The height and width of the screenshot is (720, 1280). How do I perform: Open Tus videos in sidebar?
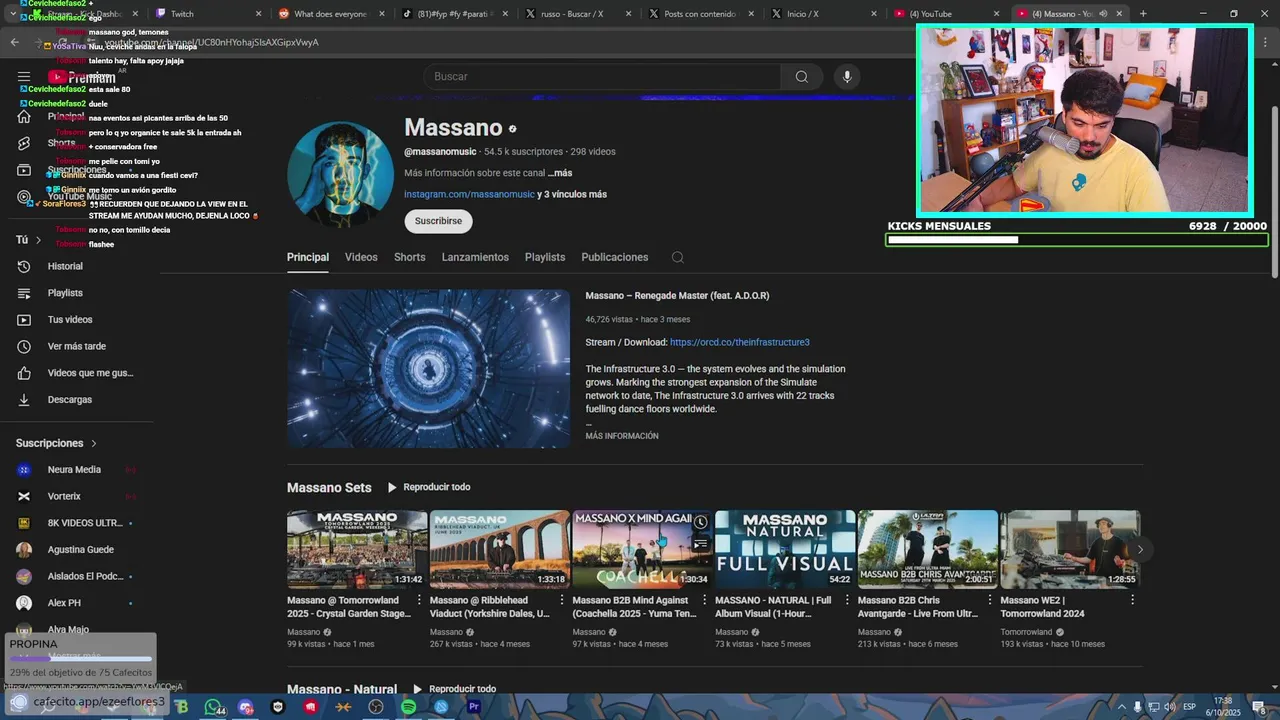69,320
